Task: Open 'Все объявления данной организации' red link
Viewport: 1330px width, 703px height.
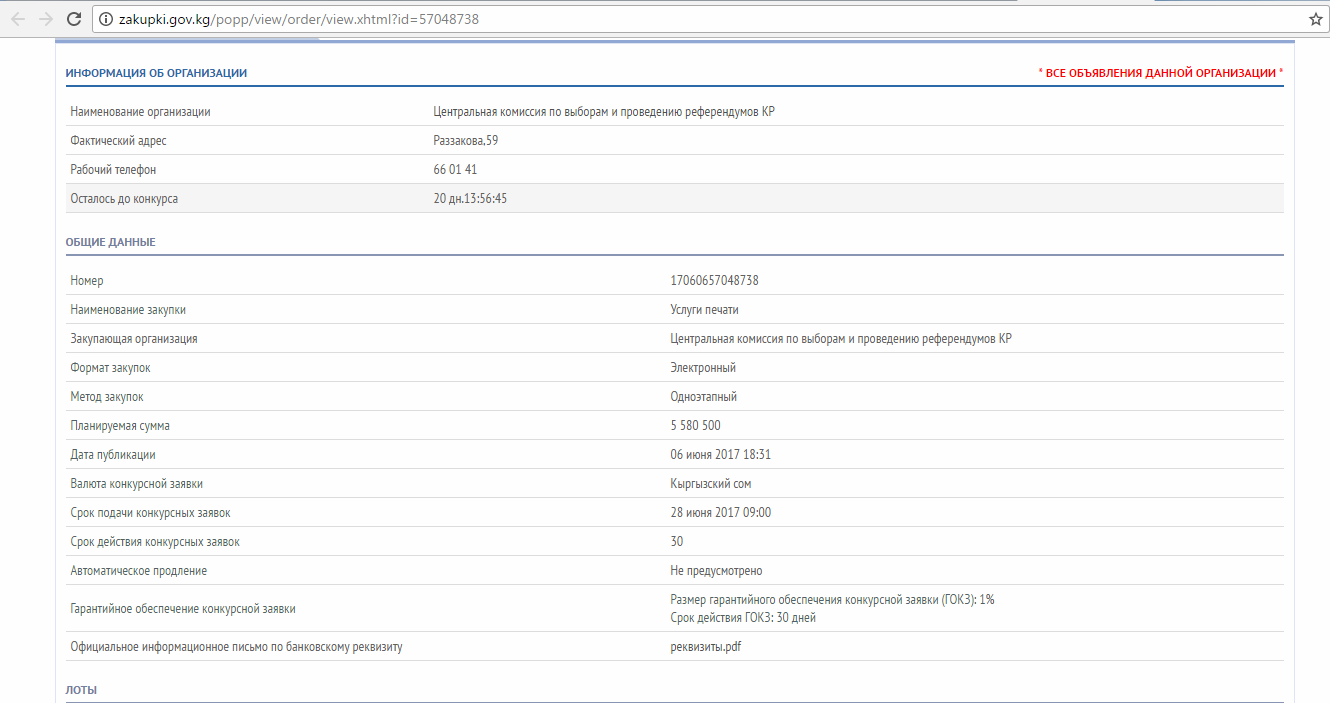Action: (1160, 73)
